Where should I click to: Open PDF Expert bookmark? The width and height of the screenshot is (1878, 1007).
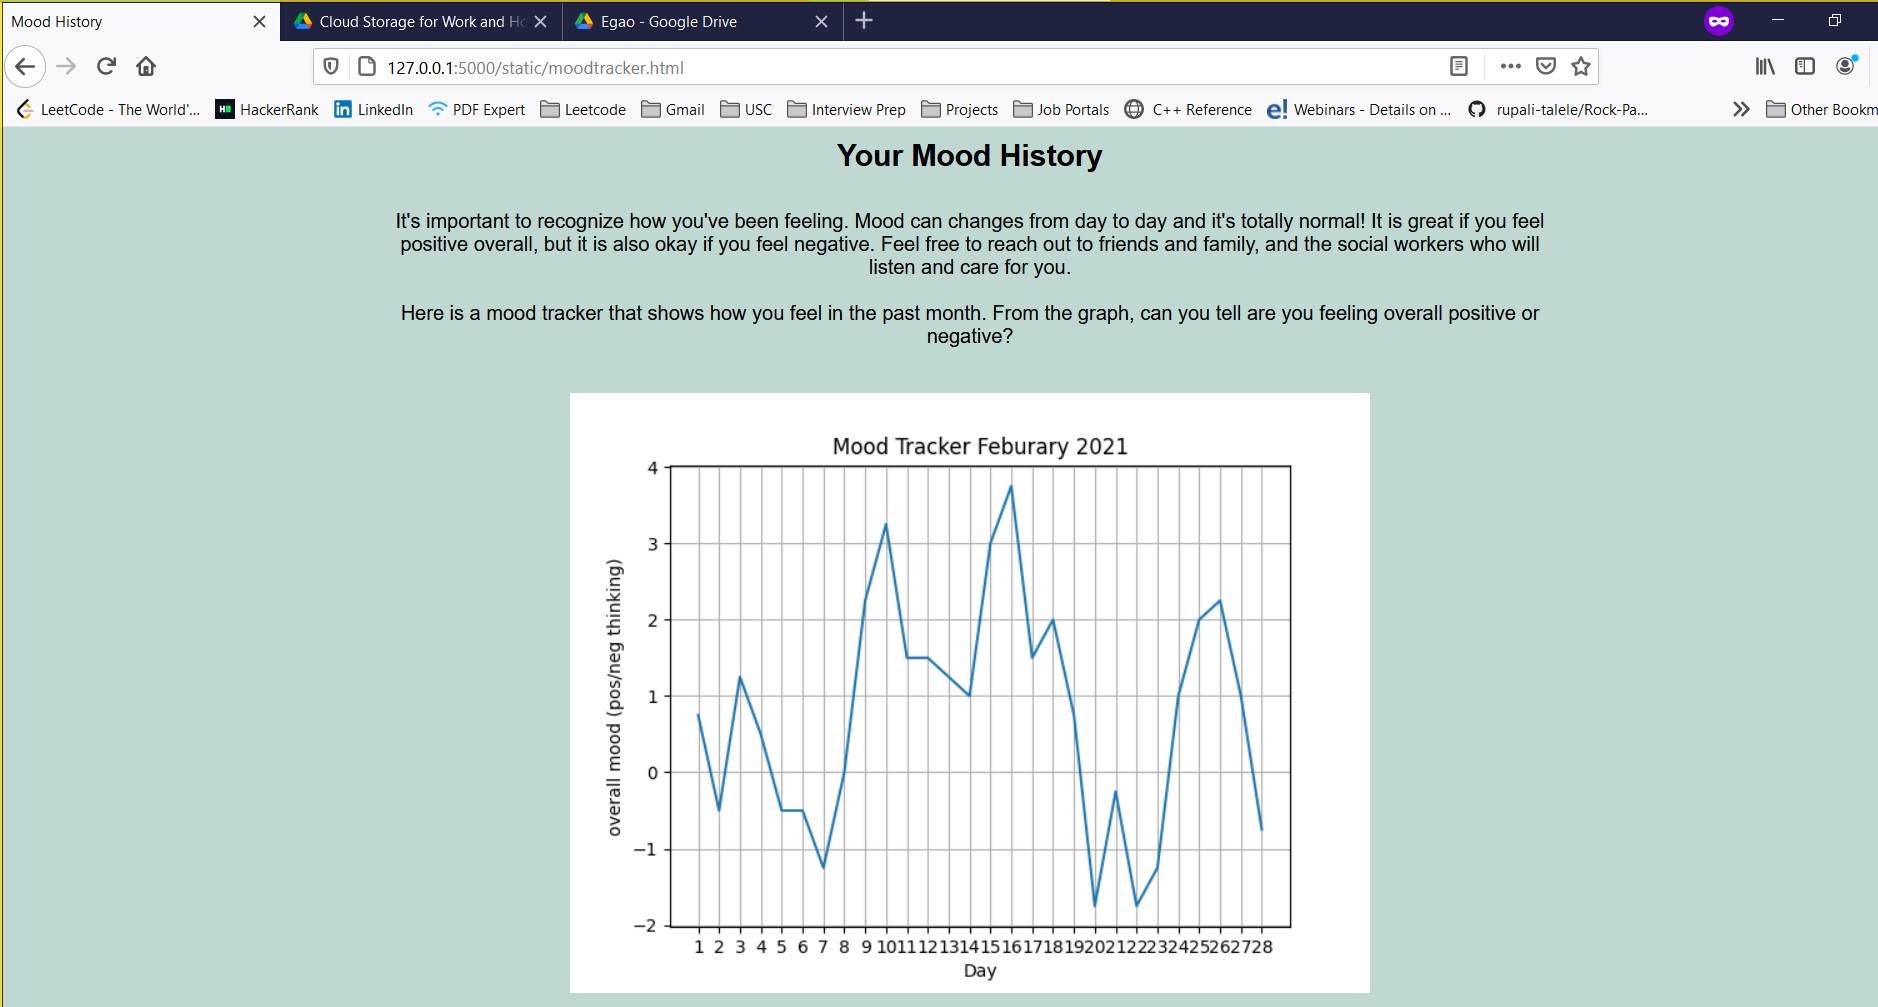point(476,110)
